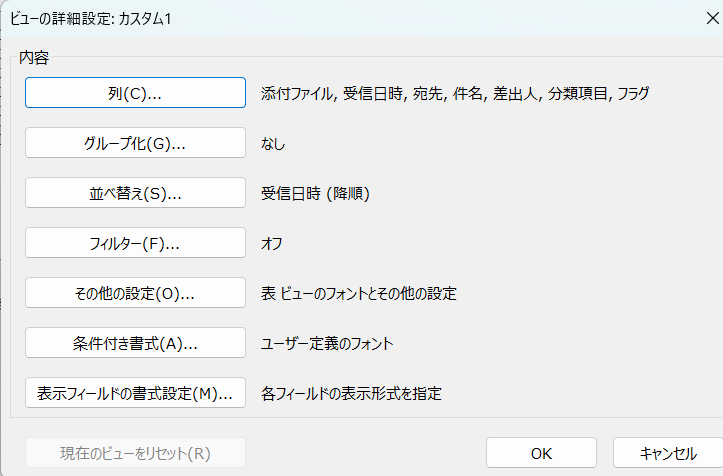Open the 列(C)... columns settings
Screen dimensions: 723x476
[135, 93]
